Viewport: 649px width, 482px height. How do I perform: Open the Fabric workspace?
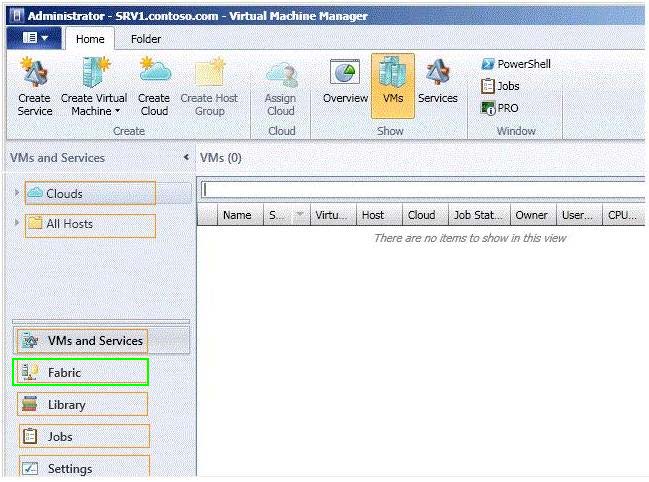tap(80, 372)
